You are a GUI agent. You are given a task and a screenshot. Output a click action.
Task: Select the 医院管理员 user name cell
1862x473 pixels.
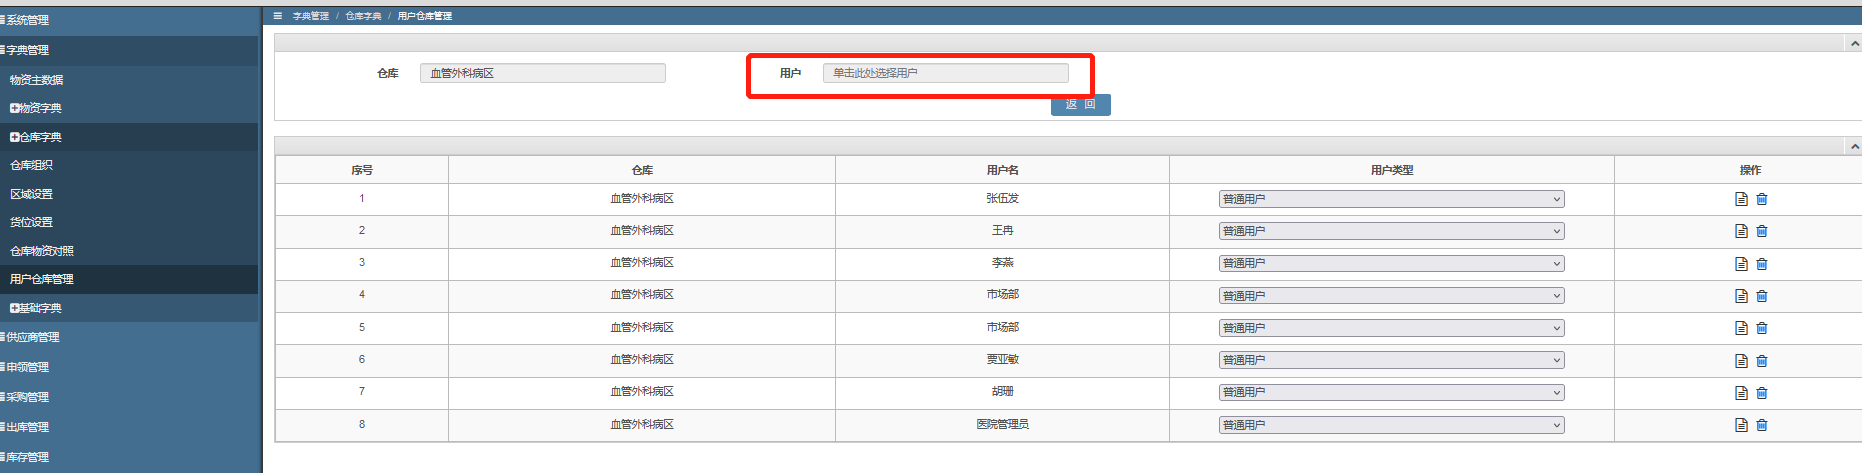pos(1002,424)
